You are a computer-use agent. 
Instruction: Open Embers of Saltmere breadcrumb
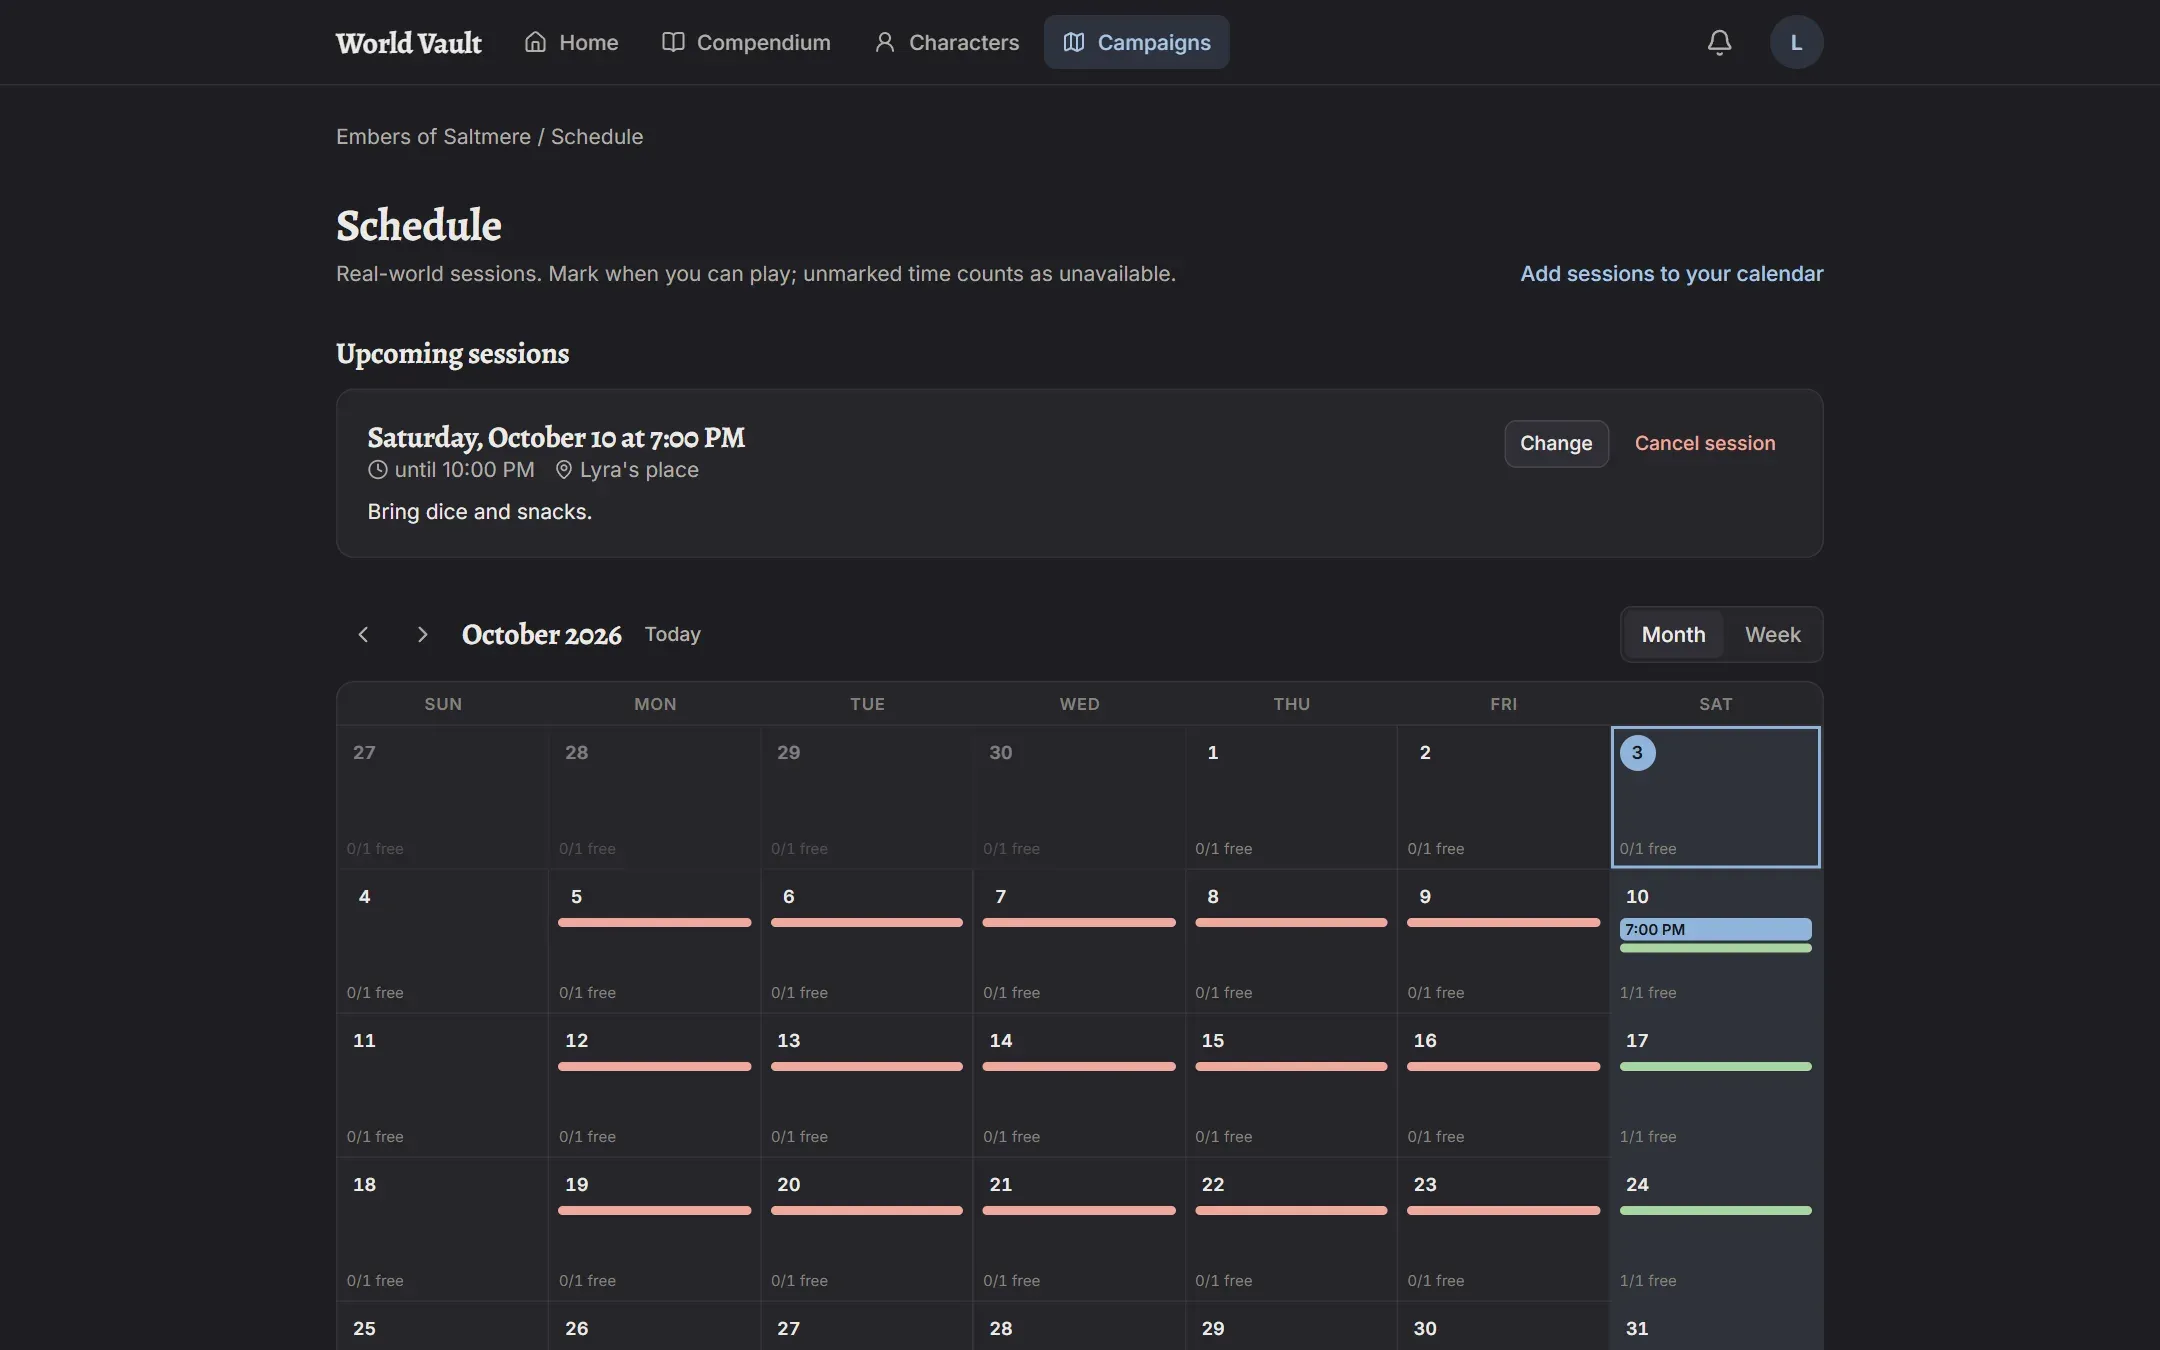click(433, 136)
